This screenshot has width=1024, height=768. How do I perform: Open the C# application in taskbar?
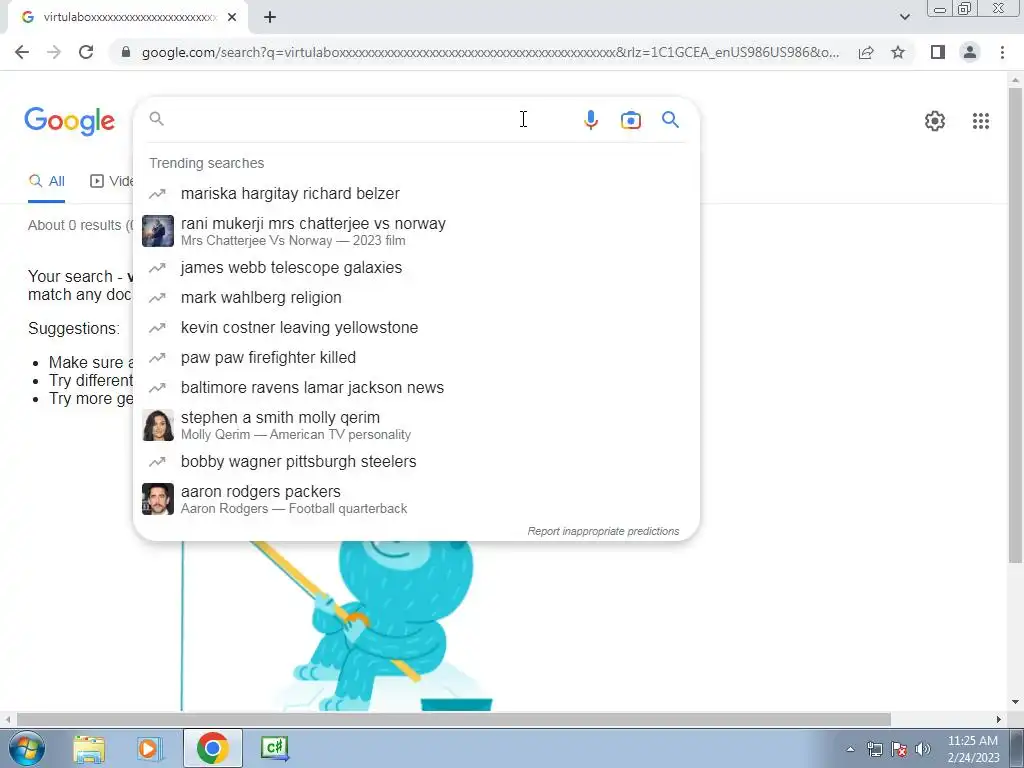[274, 748]
